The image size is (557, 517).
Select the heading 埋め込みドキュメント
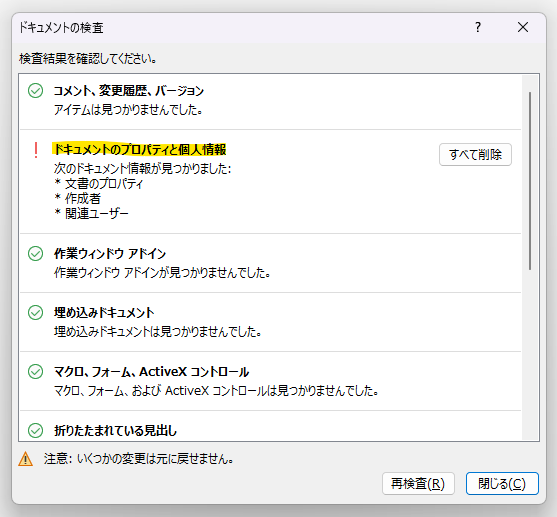click(104, 313)
